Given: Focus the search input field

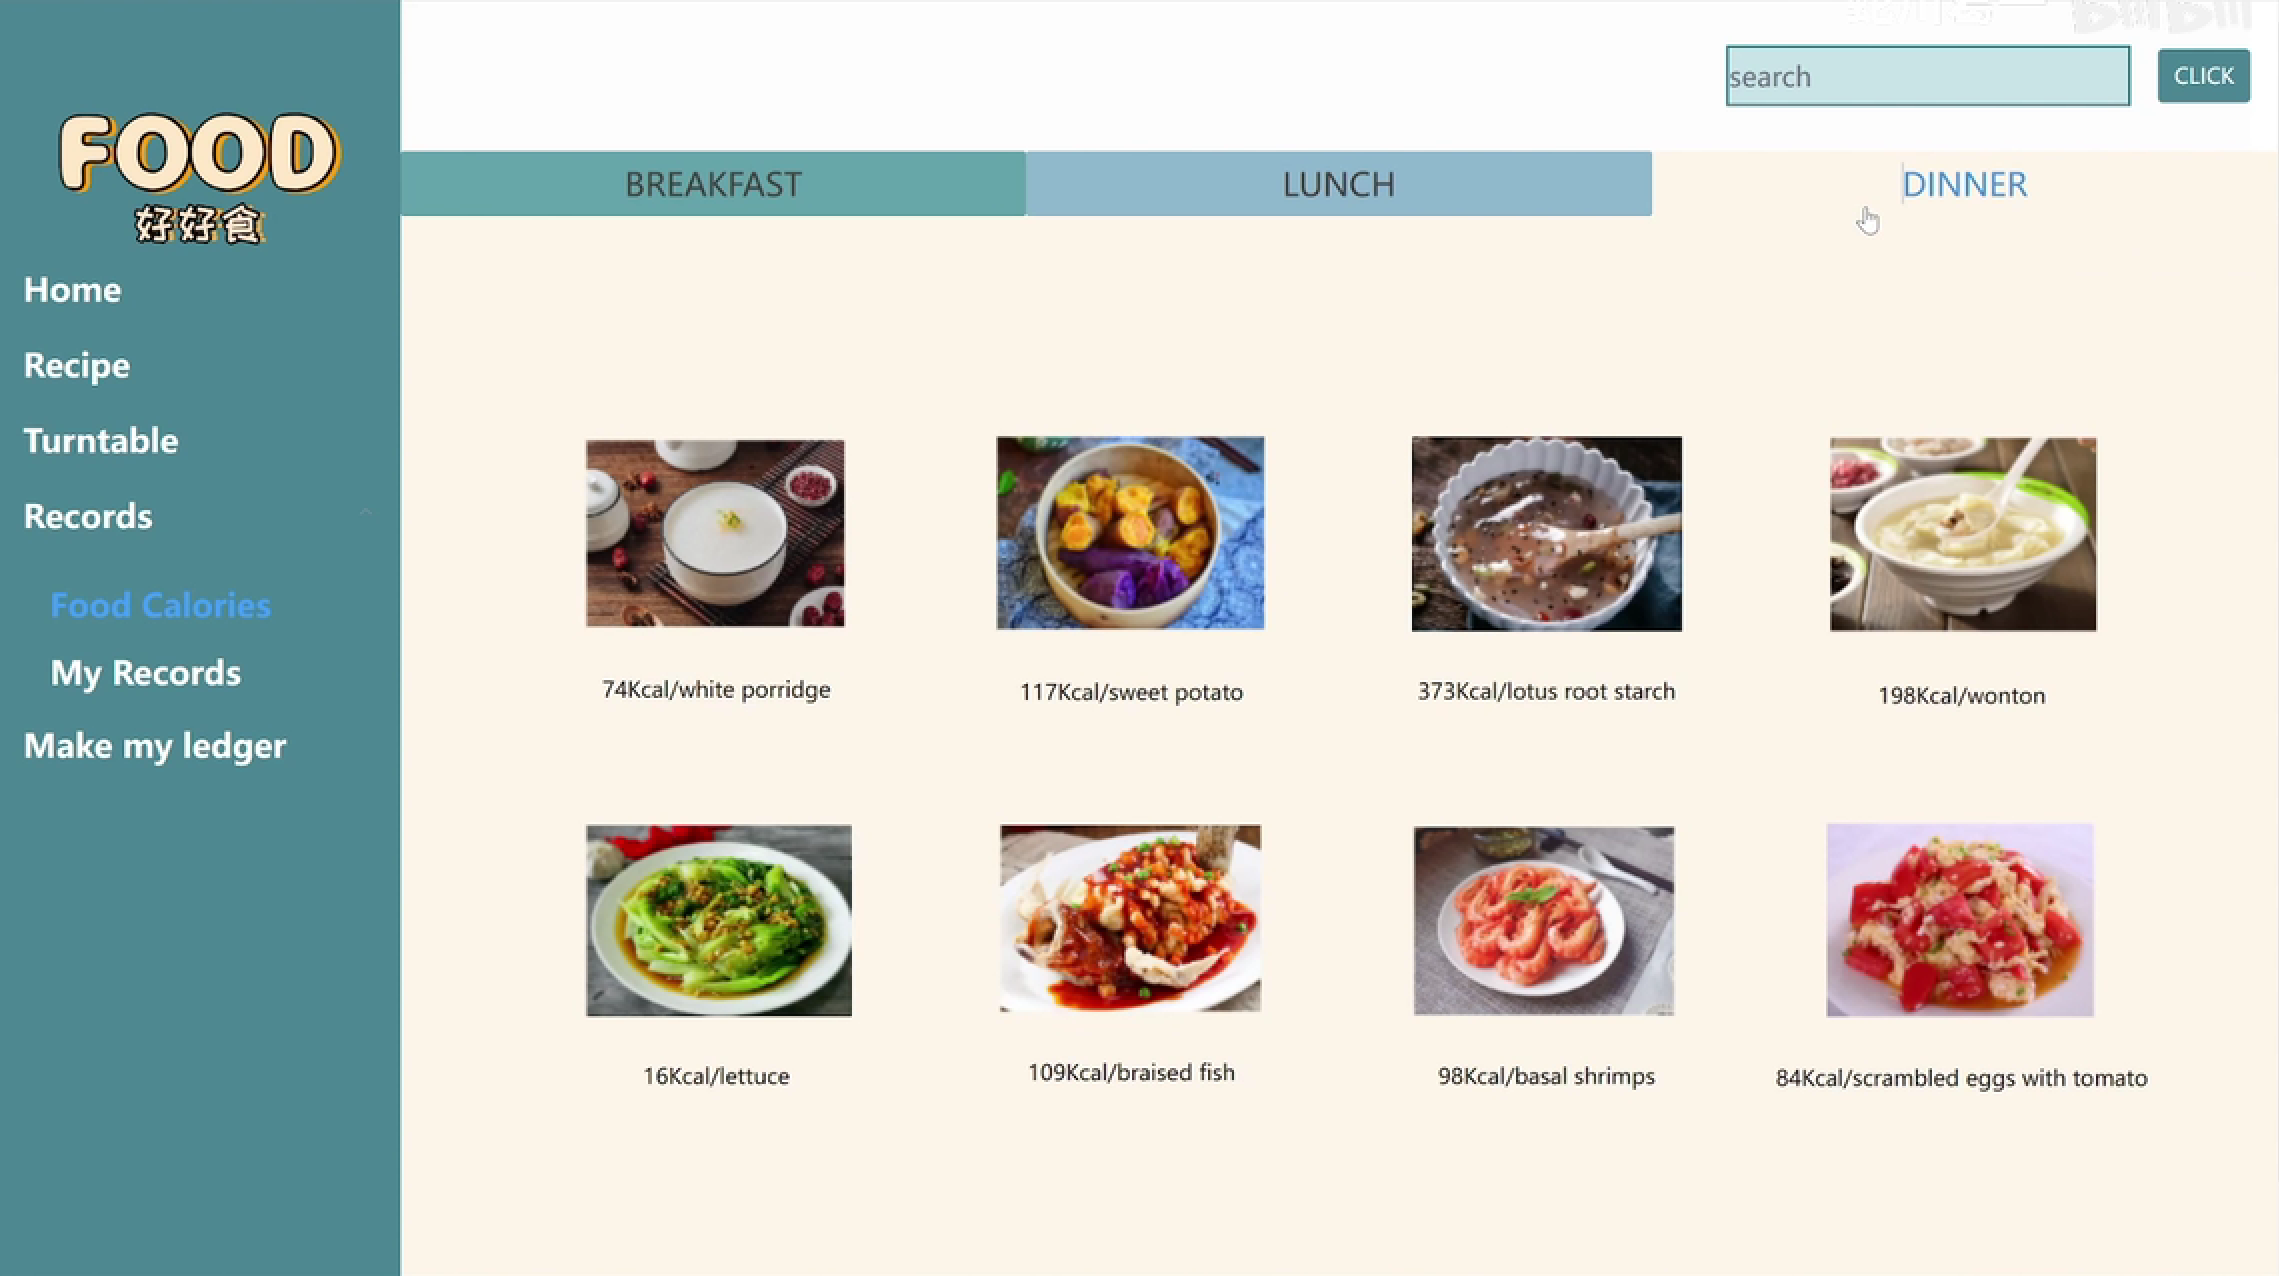Looking at the screenshot, I should coord(1928,76).
